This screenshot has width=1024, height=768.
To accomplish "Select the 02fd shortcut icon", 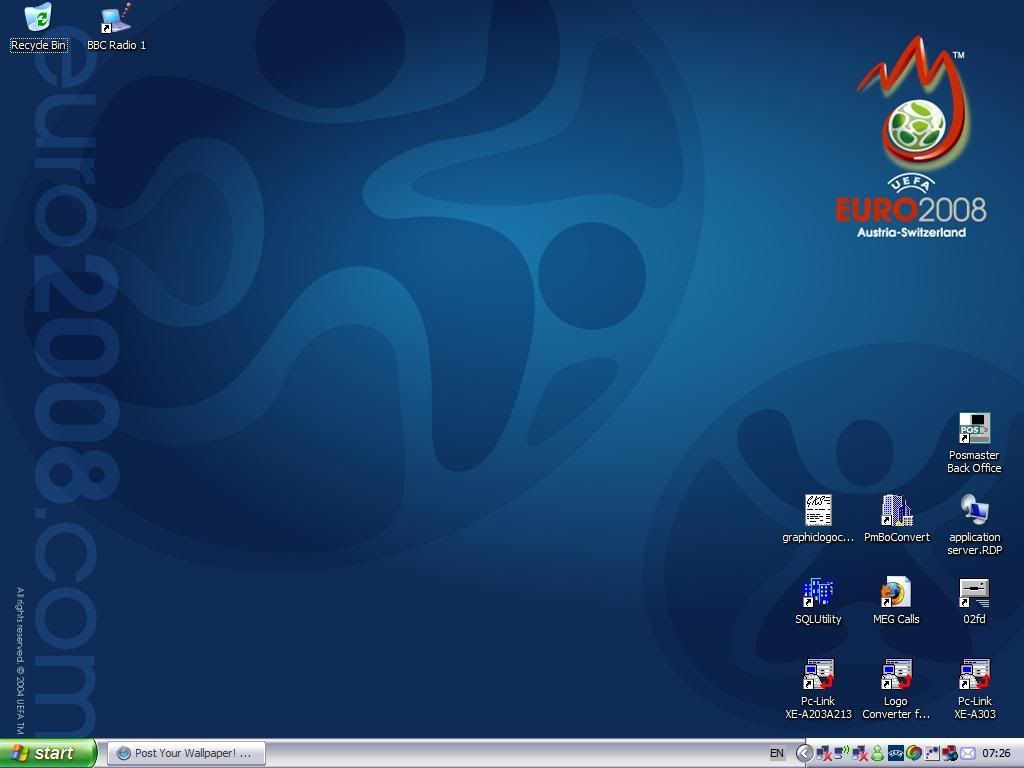I will click(974, 601).
